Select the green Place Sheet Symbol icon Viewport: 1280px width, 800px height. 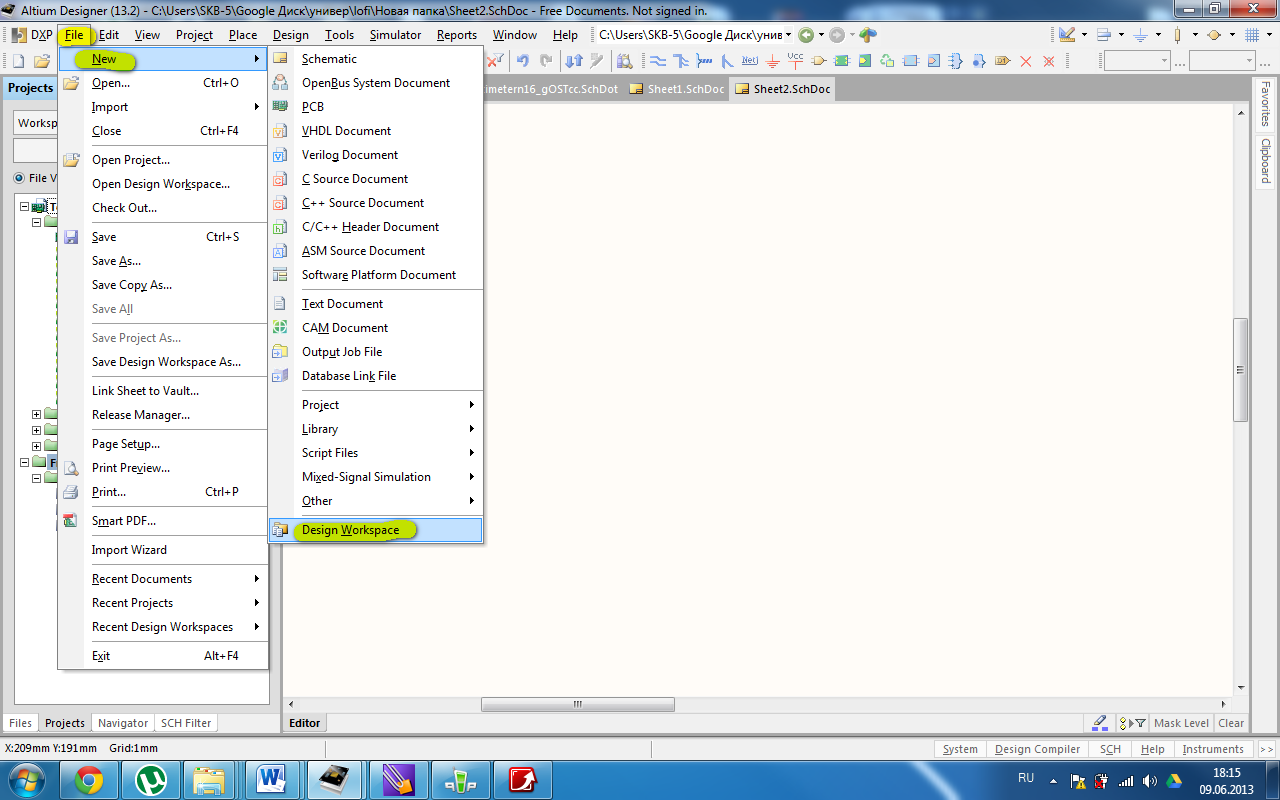(841, 61)
